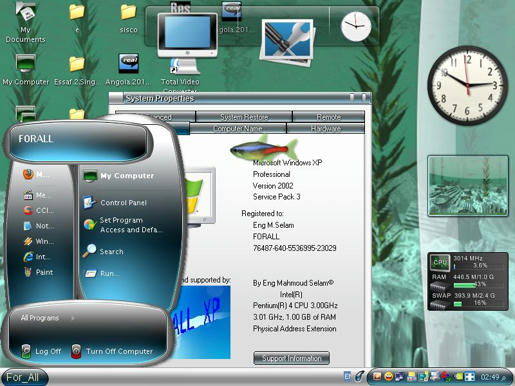Click the orange first tray icon
Viewport: 515px width, 386px height.
(x=377, y=377)
